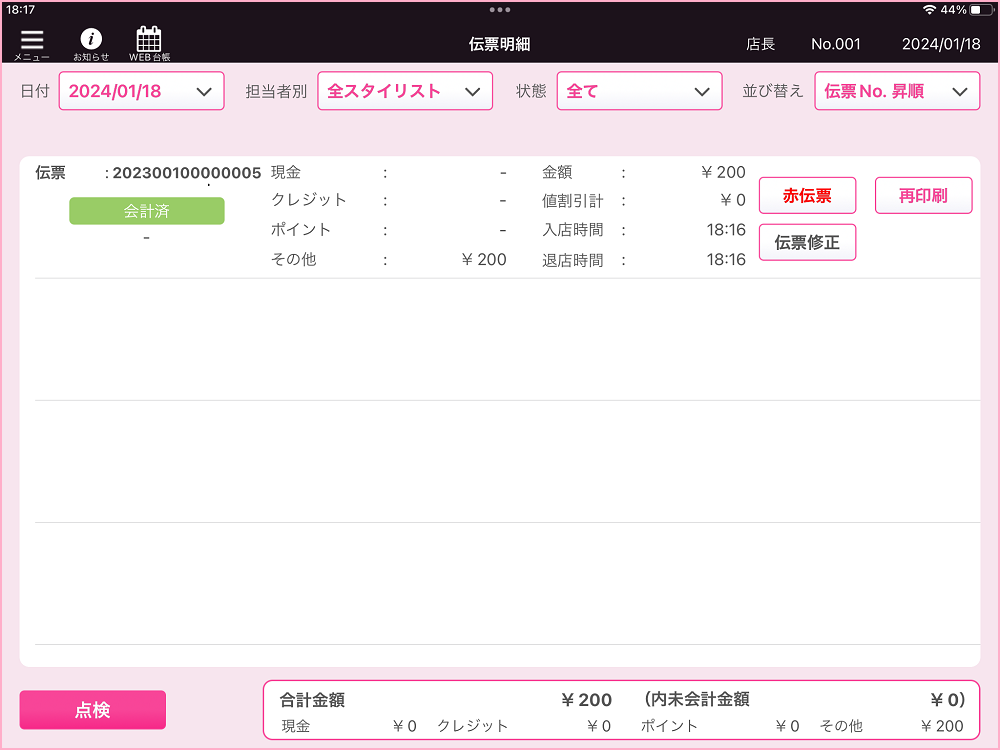This screenshot has height=750, width=1000.
Task: Open the 担当者別 stylist dropdown
Action: pos(405,91)
